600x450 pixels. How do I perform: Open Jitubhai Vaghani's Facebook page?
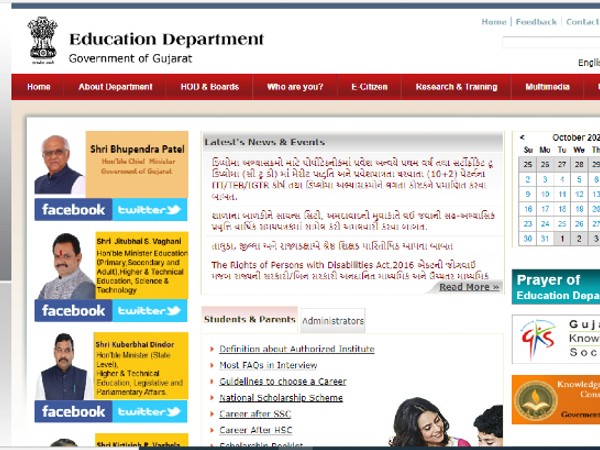point(73,311)
